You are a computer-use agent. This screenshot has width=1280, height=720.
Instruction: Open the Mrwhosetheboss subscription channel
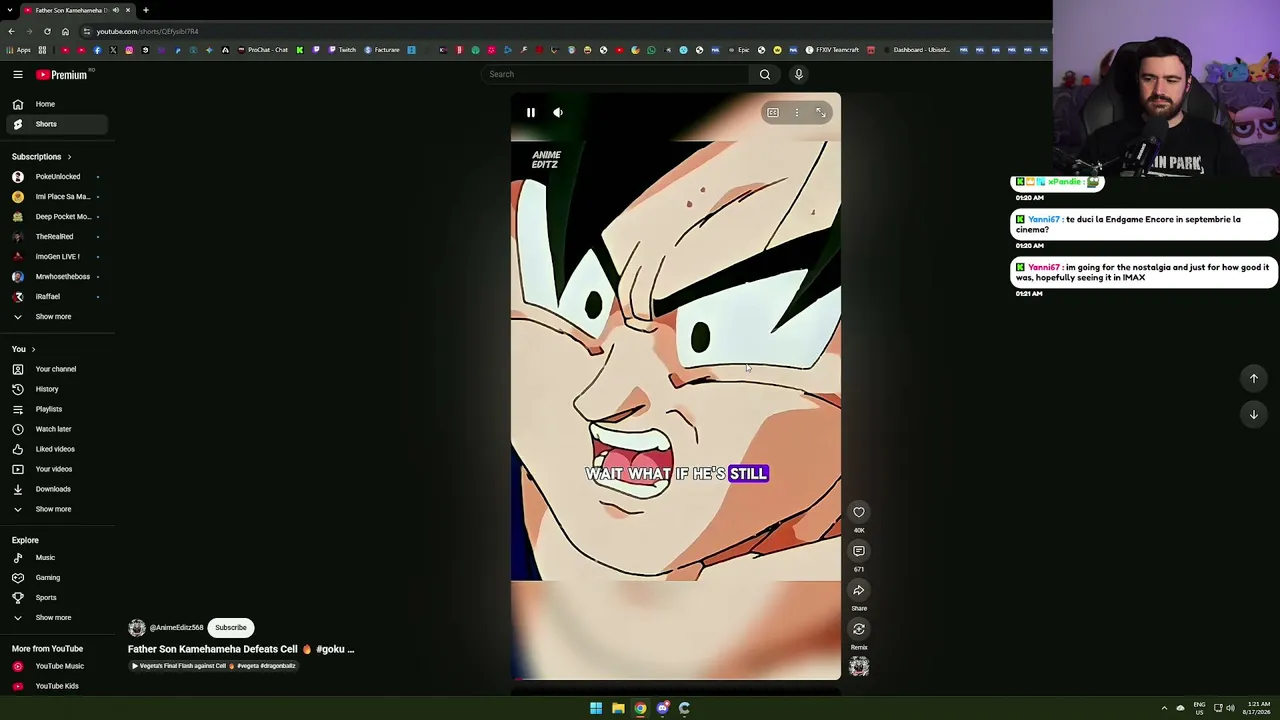56,277
